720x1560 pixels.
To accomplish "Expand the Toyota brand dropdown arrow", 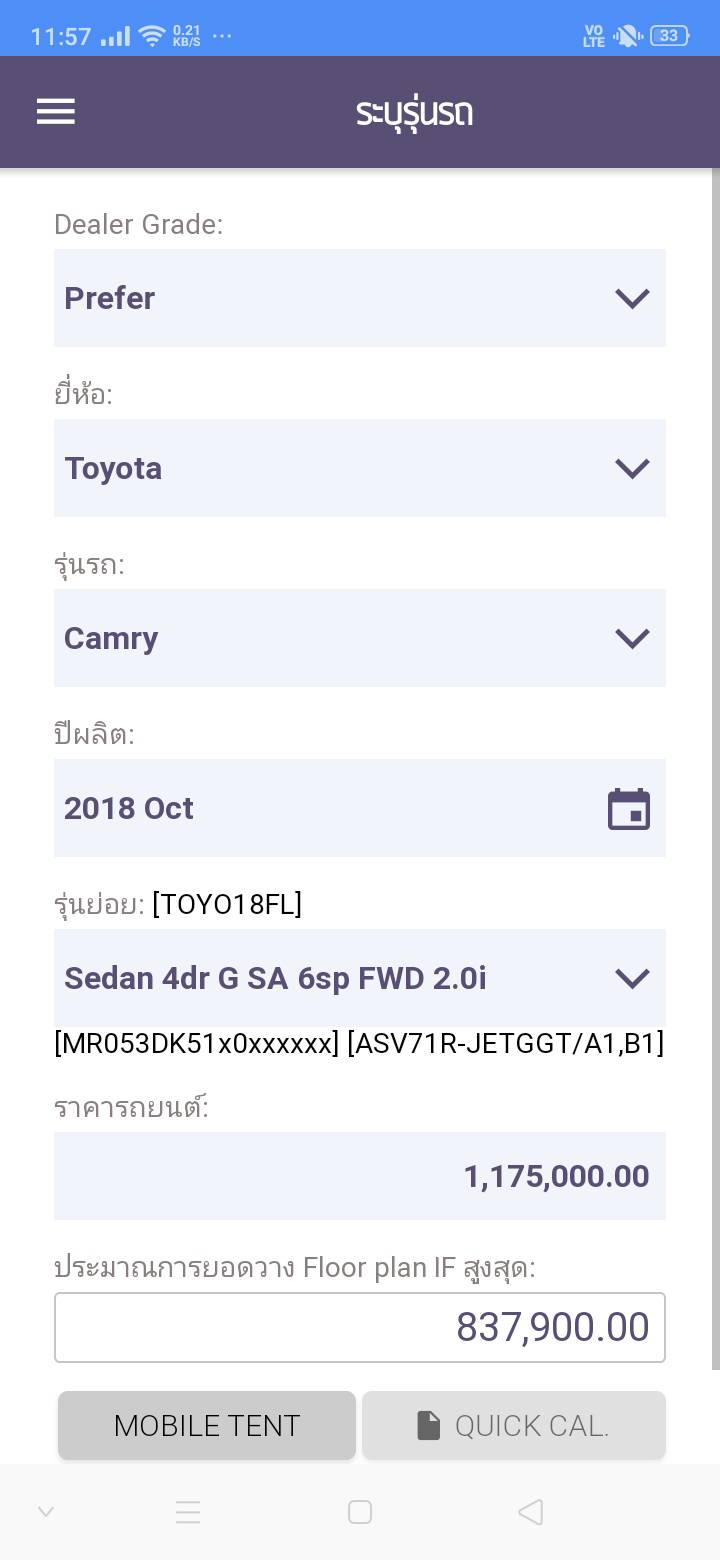I will point(632,468).
